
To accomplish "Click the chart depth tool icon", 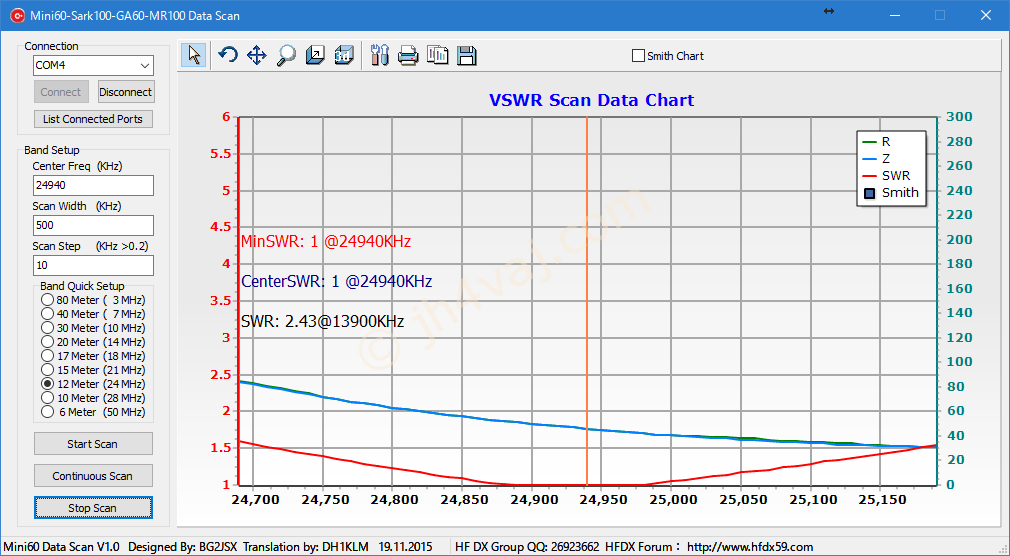I will (x=315, y=55).
